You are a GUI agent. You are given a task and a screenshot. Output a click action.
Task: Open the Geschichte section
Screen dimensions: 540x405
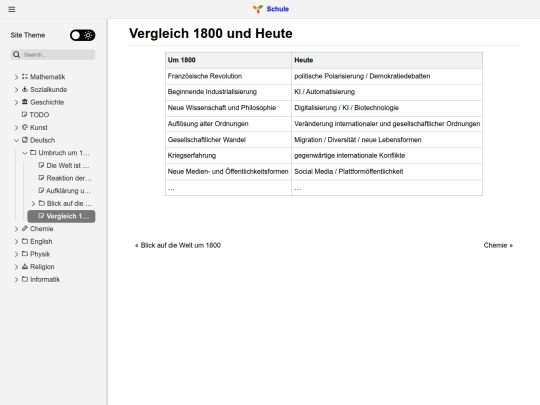click(47, 102)
